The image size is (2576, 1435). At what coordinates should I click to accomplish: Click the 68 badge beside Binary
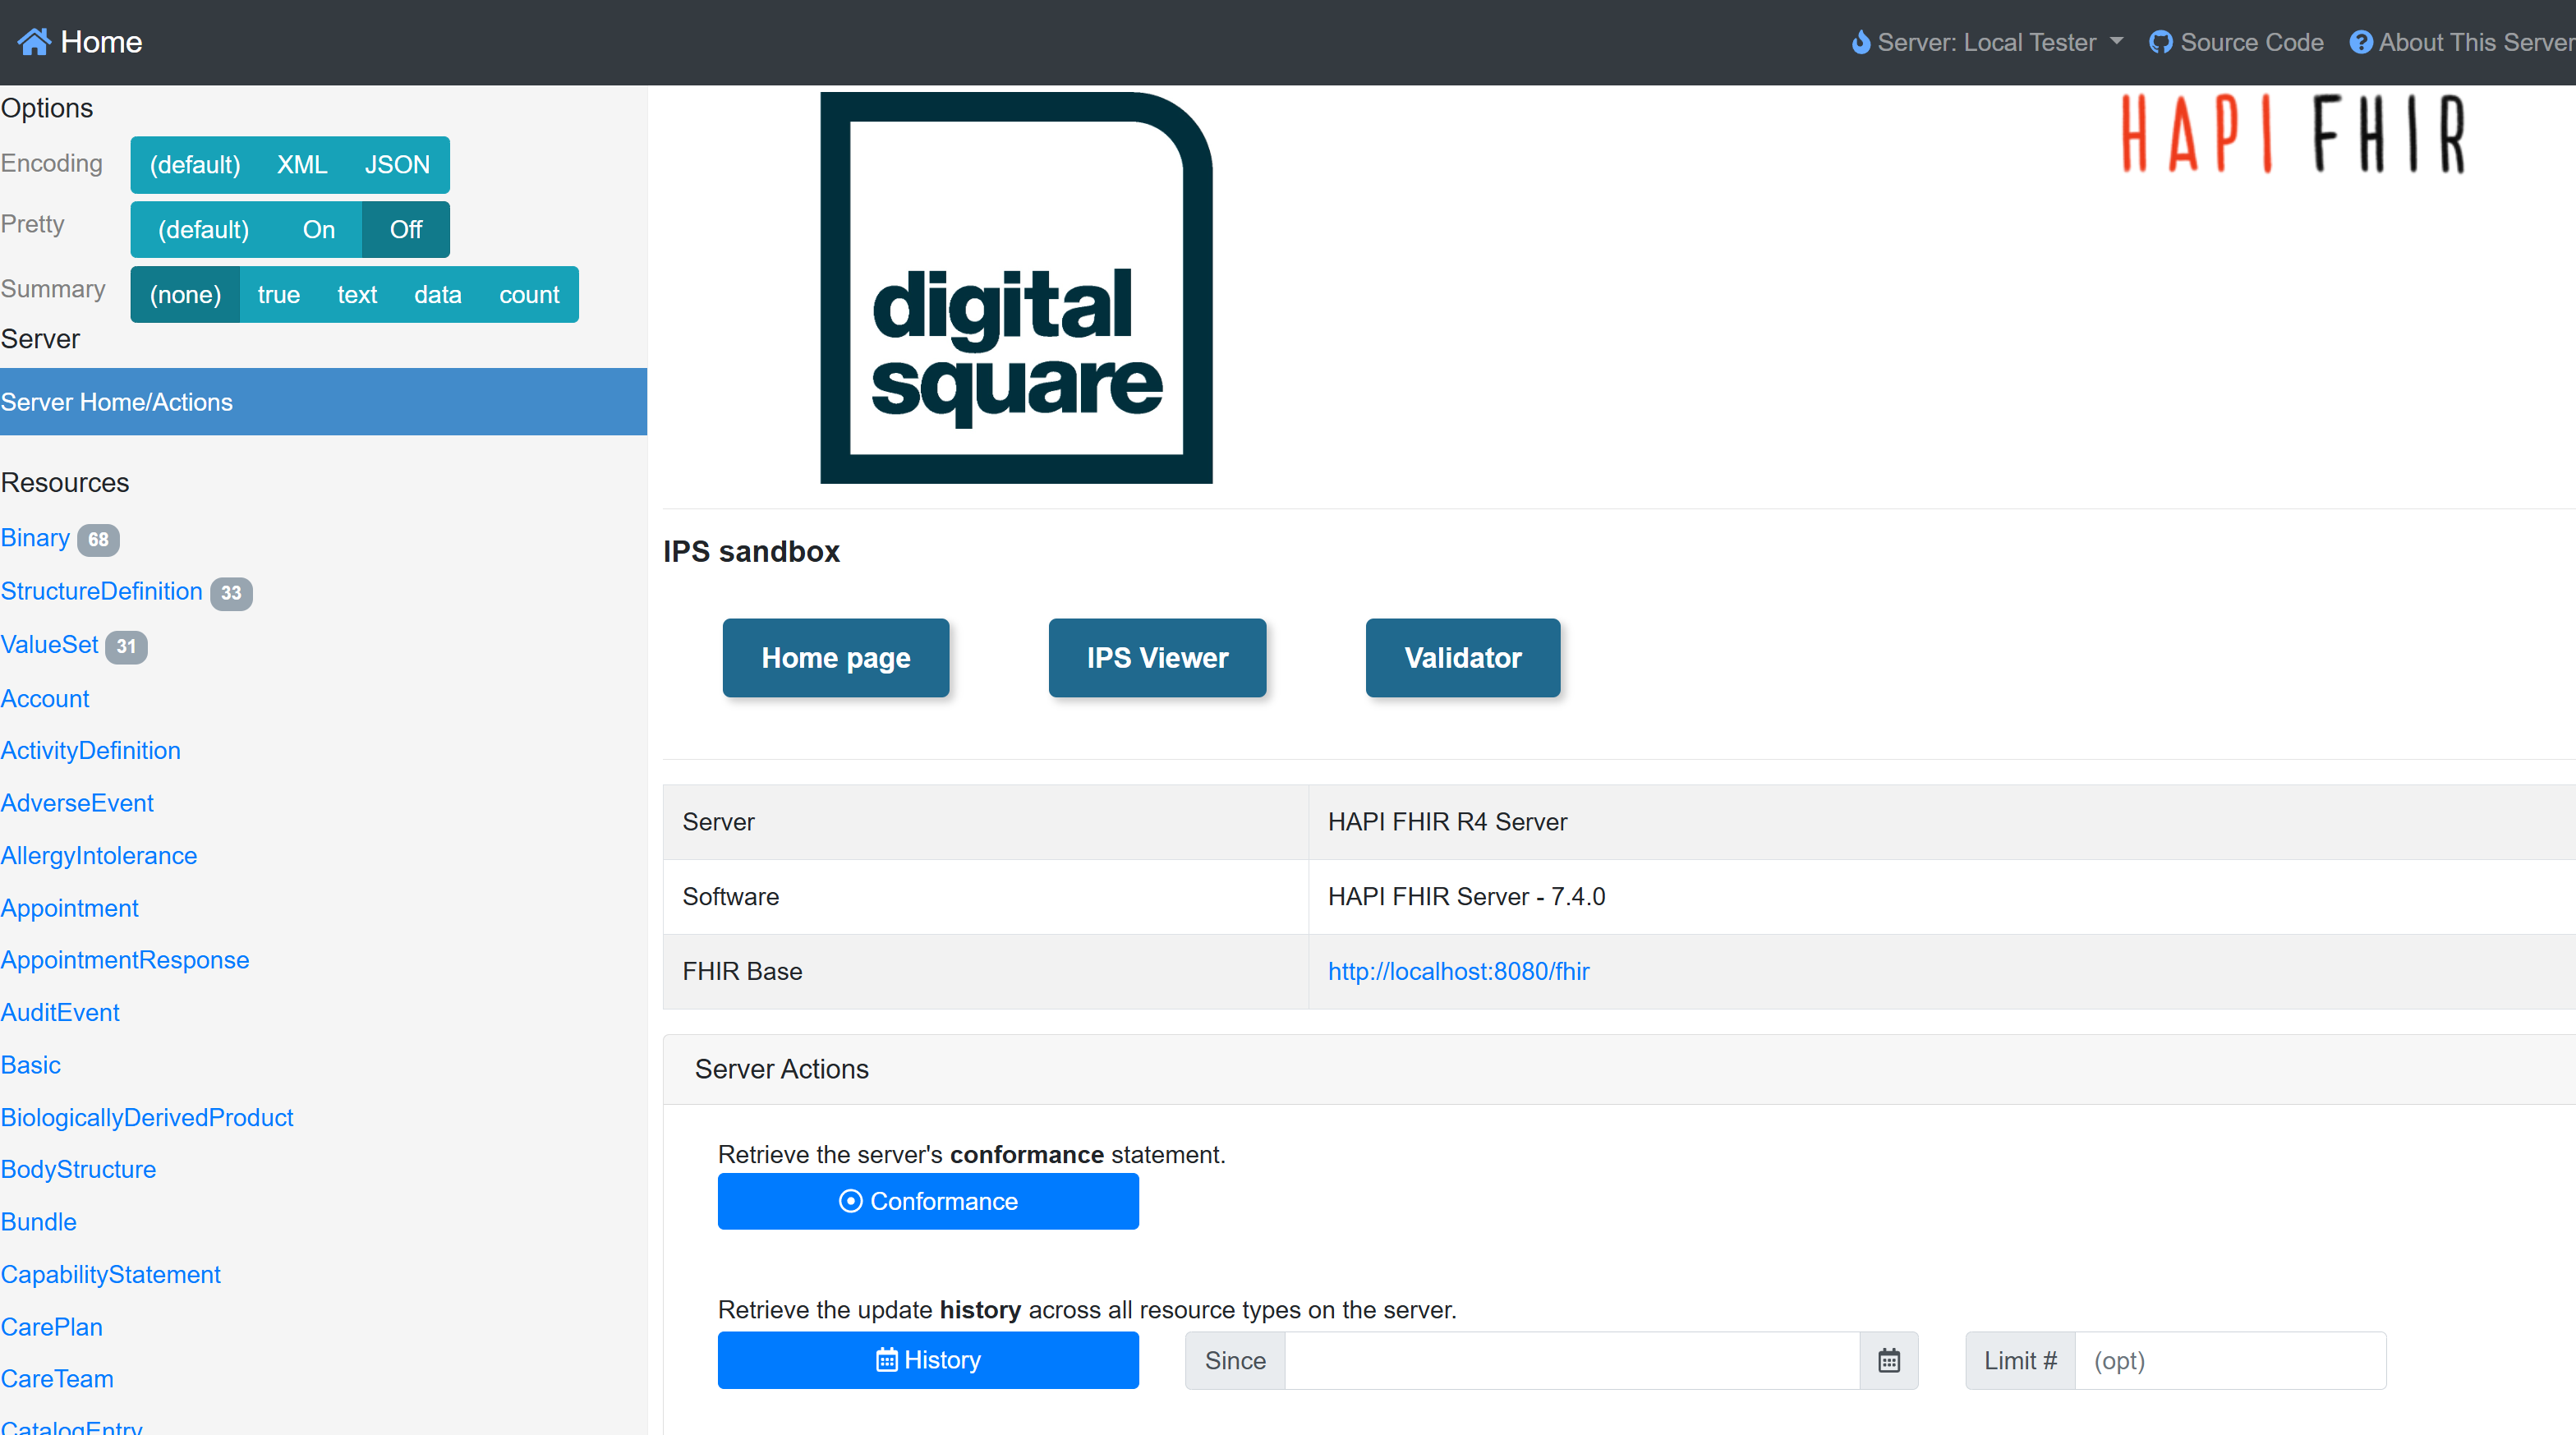click(x=98, y=540)
